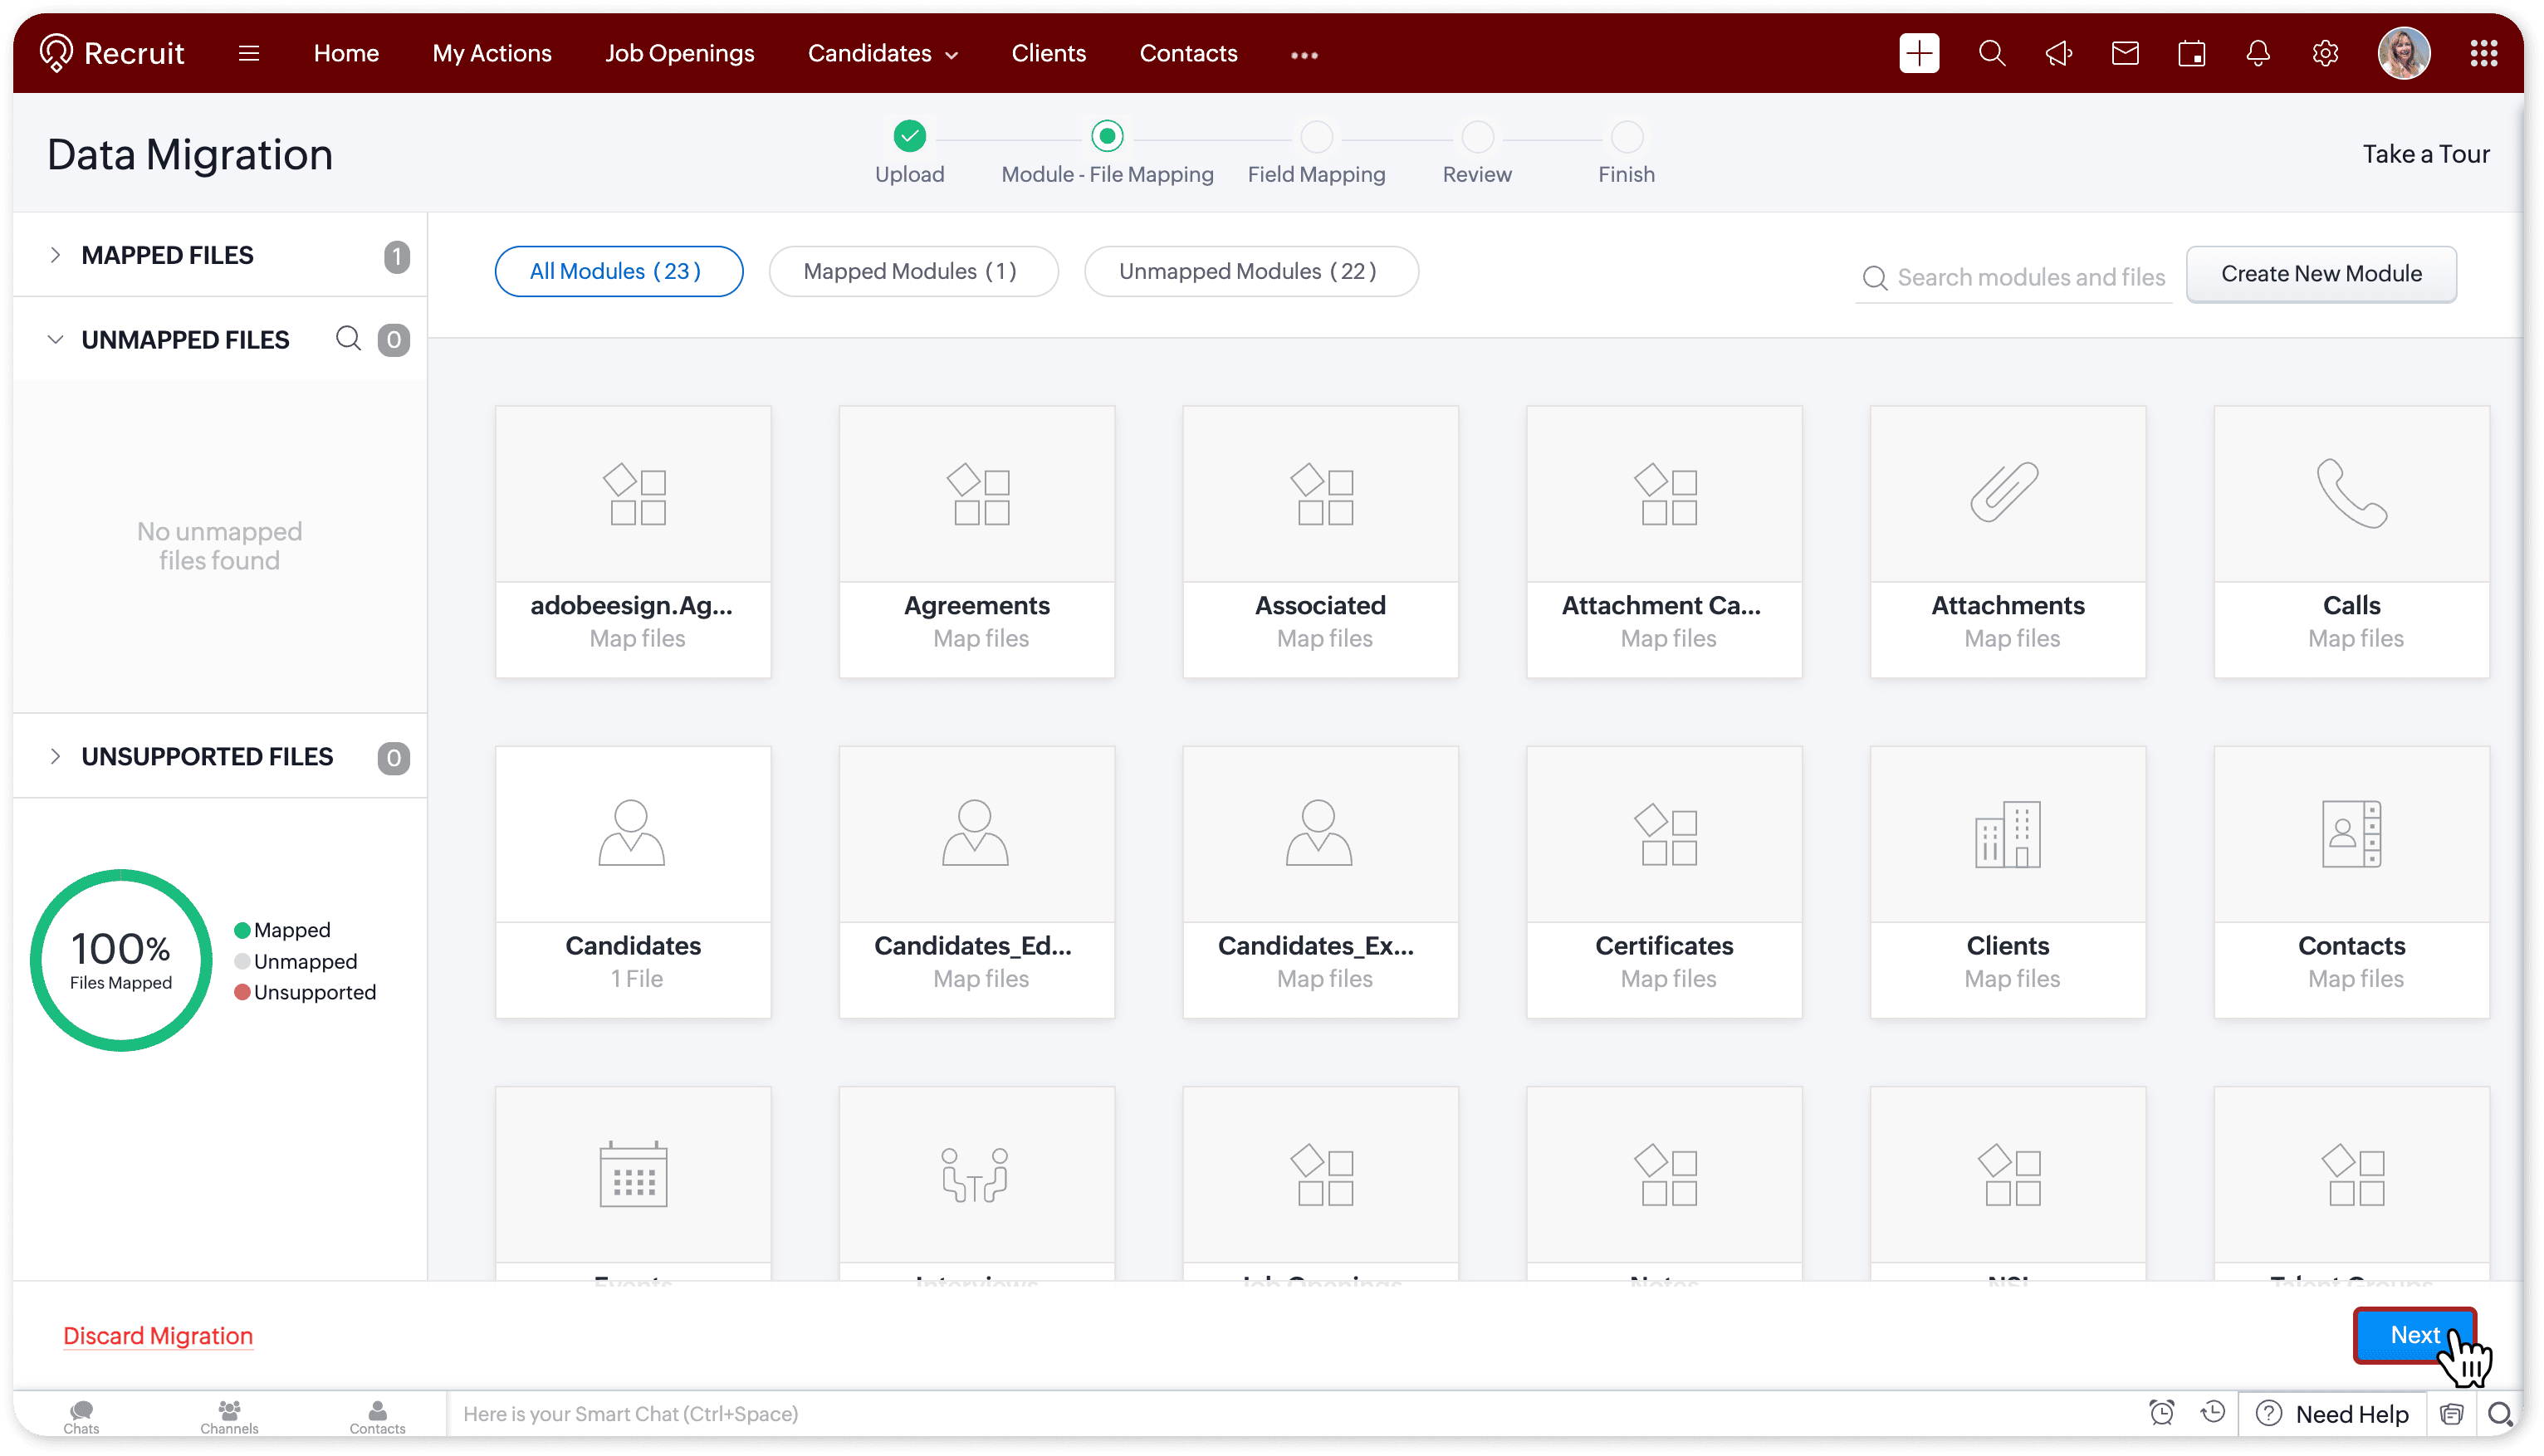Open the mail envelope icon
Image resolution: width=2544 pixels, height=1456 pixels.
(2124, 53)
